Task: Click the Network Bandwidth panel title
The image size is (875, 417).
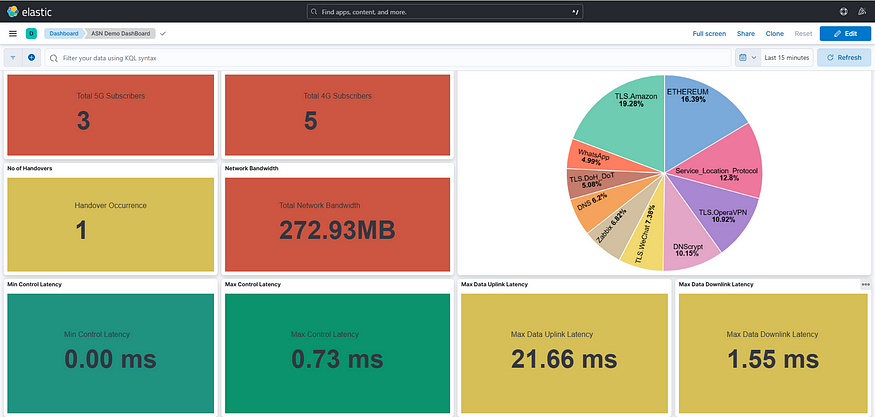Action: 251,168
